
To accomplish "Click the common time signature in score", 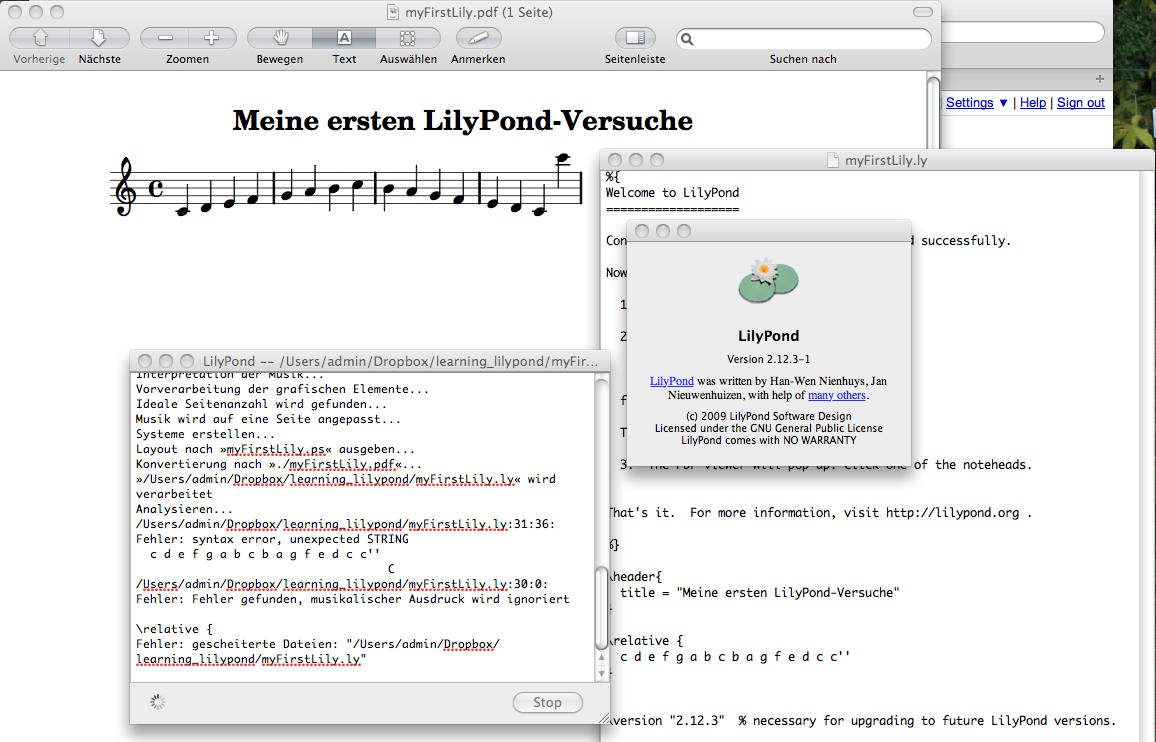I will pyautogui.click(x=156, y=187).
